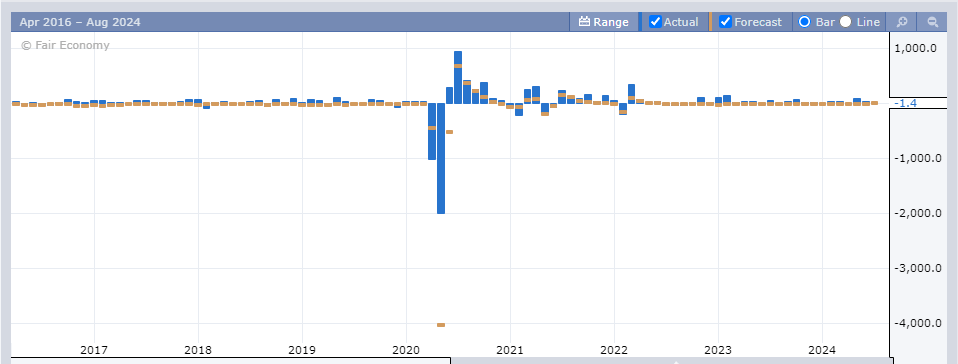Click the horizontal scrollbar below the chart
The height and width of the screenshot is (364, 958).
tap(452, 361)
